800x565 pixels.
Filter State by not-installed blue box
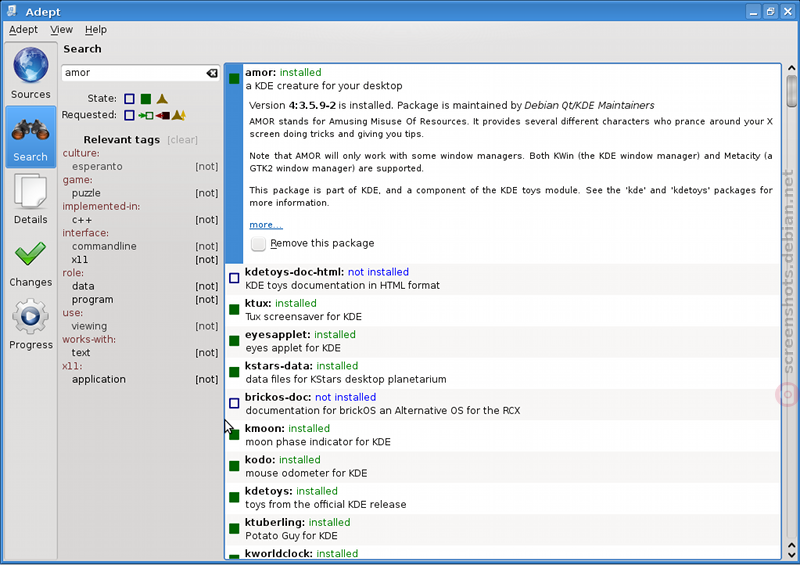click(x=130, y=99)
